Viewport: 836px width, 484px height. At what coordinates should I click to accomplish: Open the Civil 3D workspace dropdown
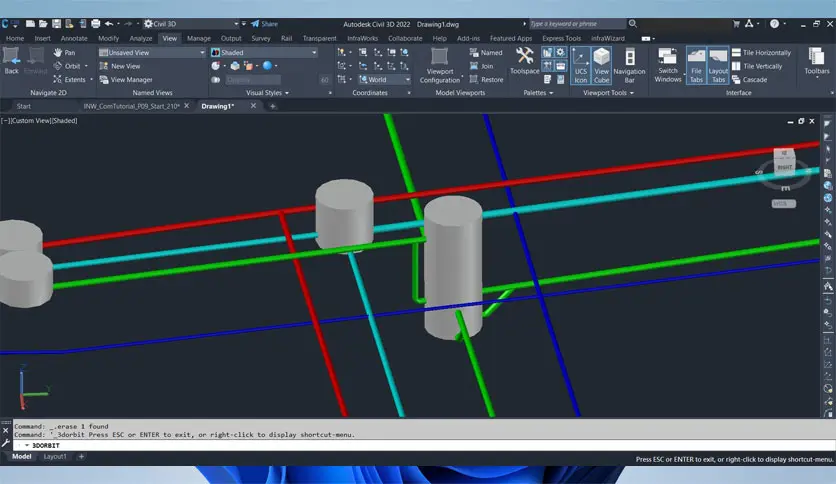coord(191,23)
